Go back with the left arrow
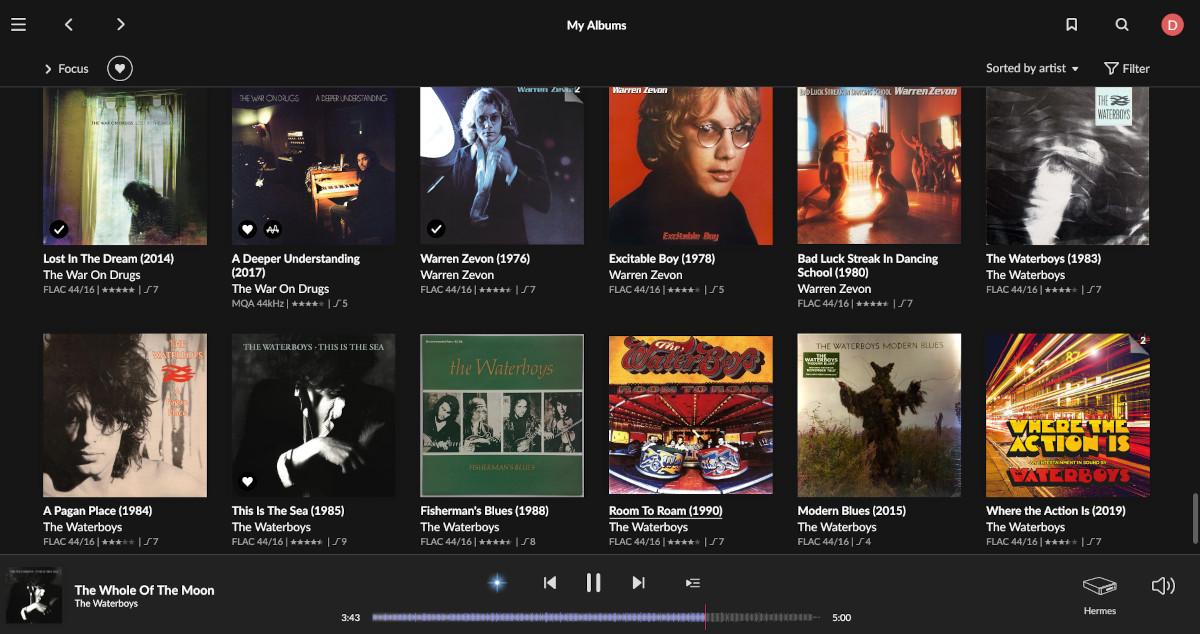 coord(68,25)
